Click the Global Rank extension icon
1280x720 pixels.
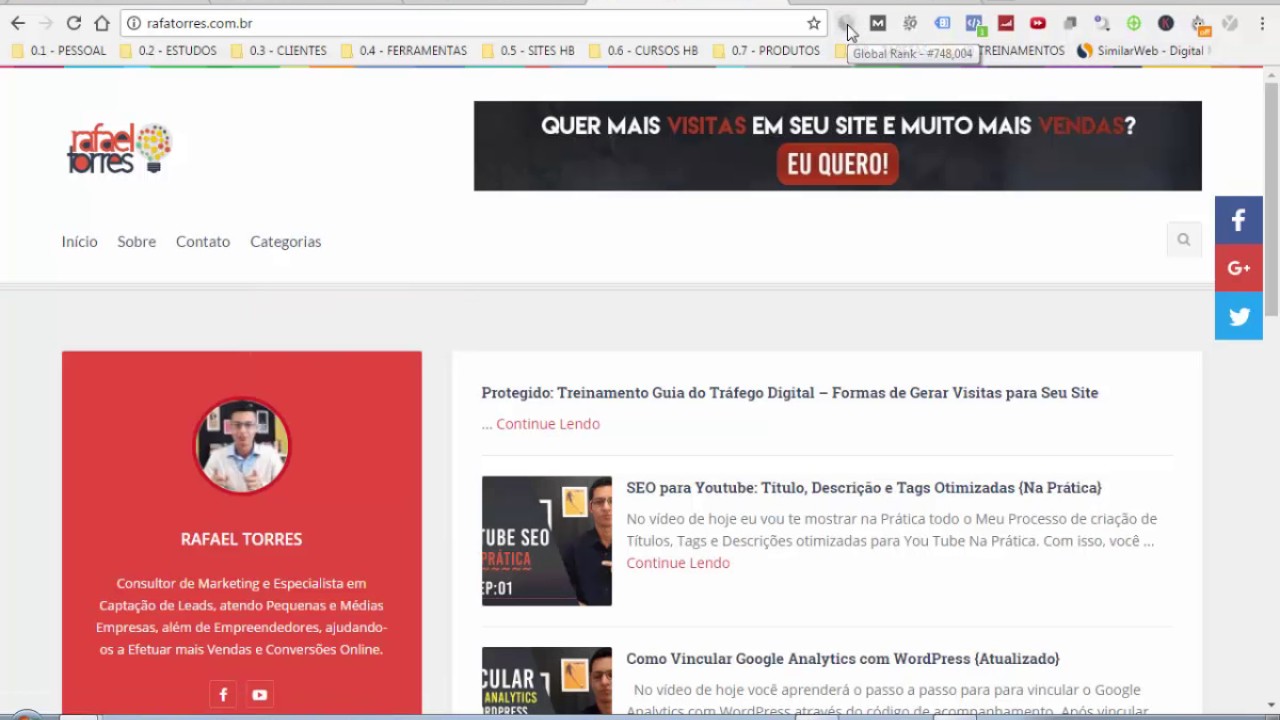(x=846, y=23)
